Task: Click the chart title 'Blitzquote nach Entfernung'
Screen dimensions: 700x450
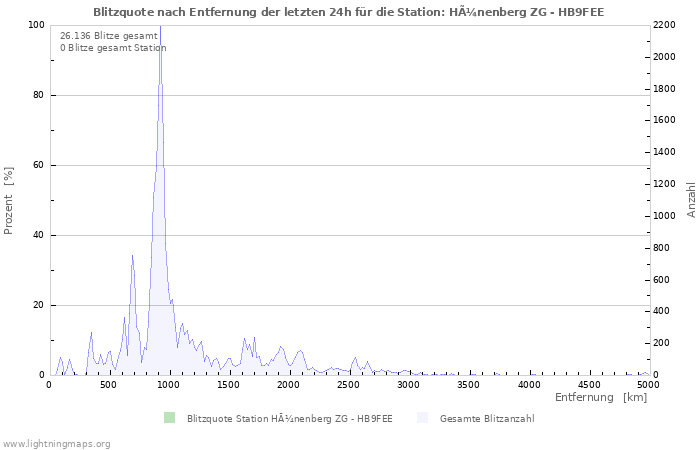Action: click(348, 12)
